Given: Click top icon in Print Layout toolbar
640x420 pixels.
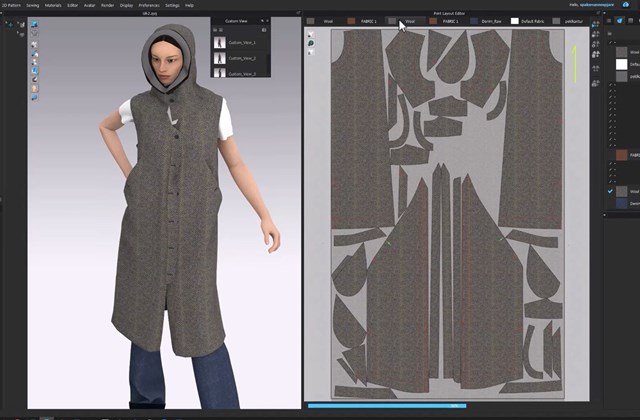Looking at the screenshot, I should (311, 35).
